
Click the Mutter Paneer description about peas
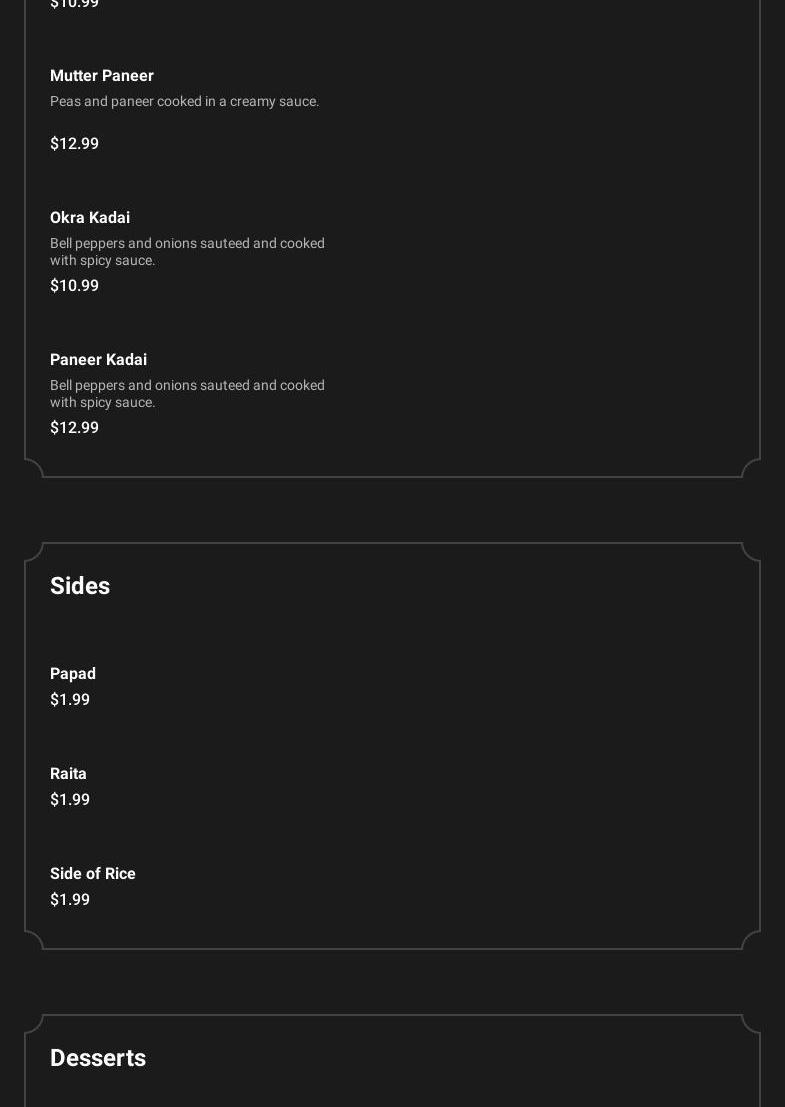184,101
